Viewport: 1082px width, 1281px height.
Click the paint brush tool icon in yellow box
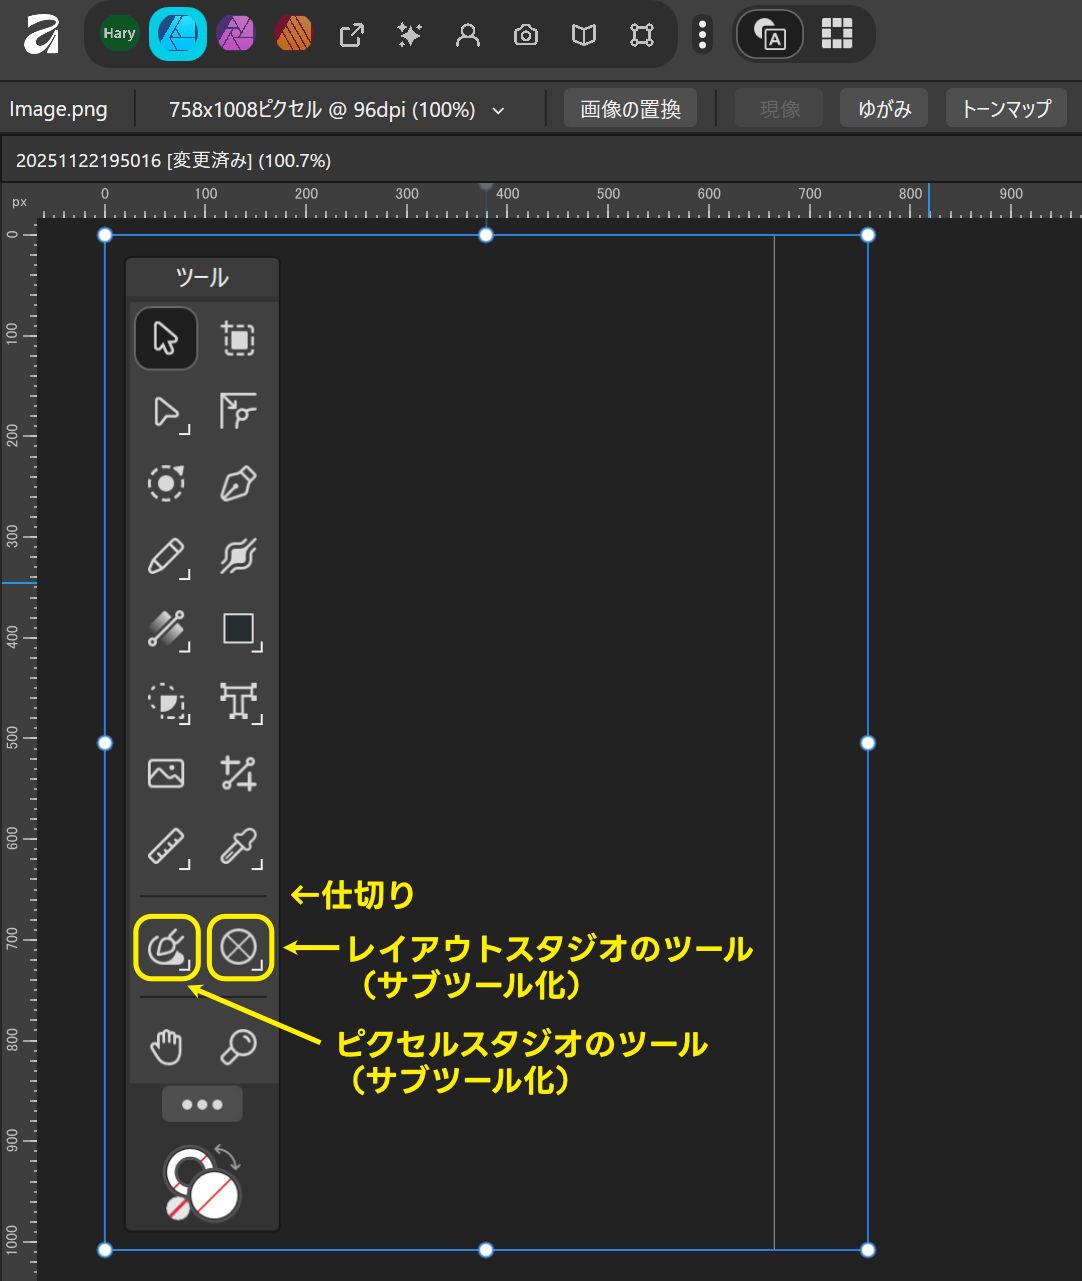(167, 947)
